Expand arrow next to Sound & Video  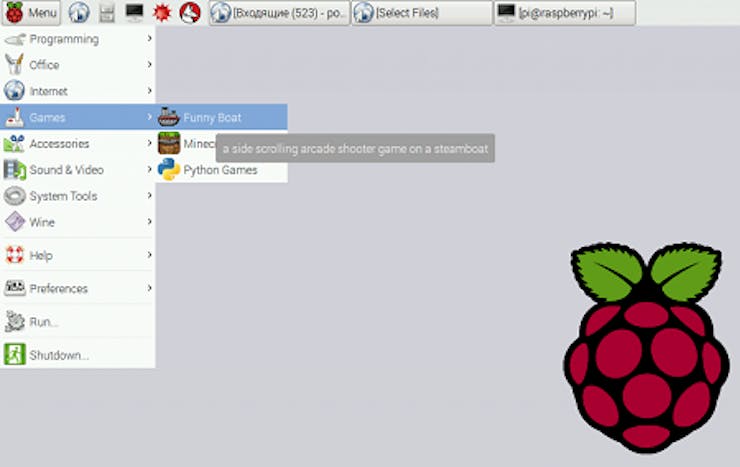(149, 169)
